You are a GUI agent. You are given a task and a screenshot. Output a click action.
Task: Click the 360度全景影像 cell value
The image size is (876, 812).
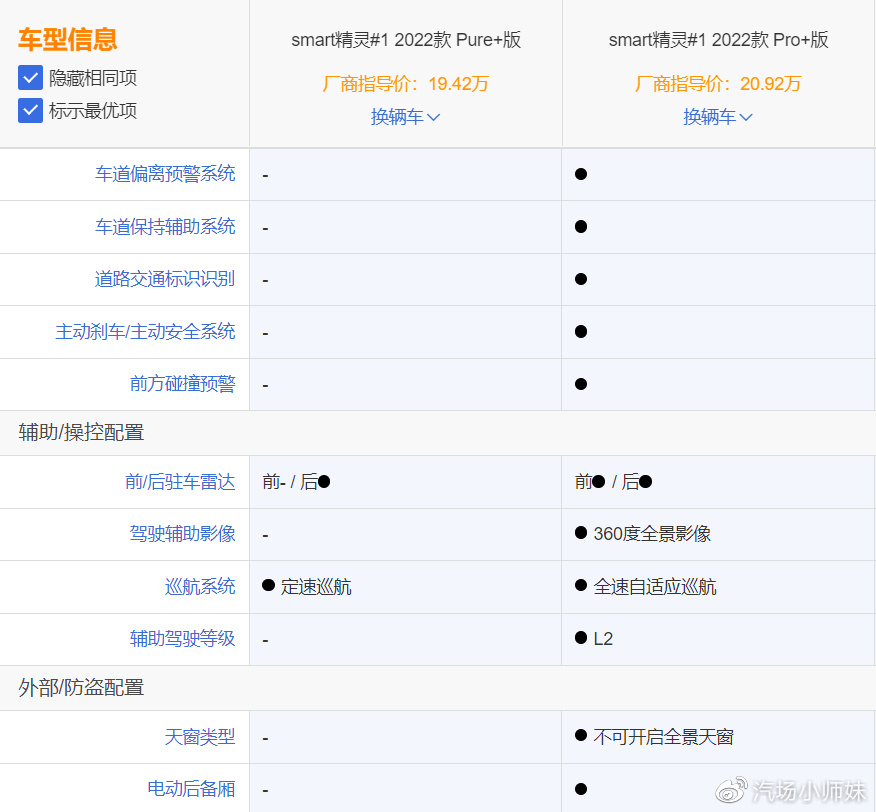652,534
